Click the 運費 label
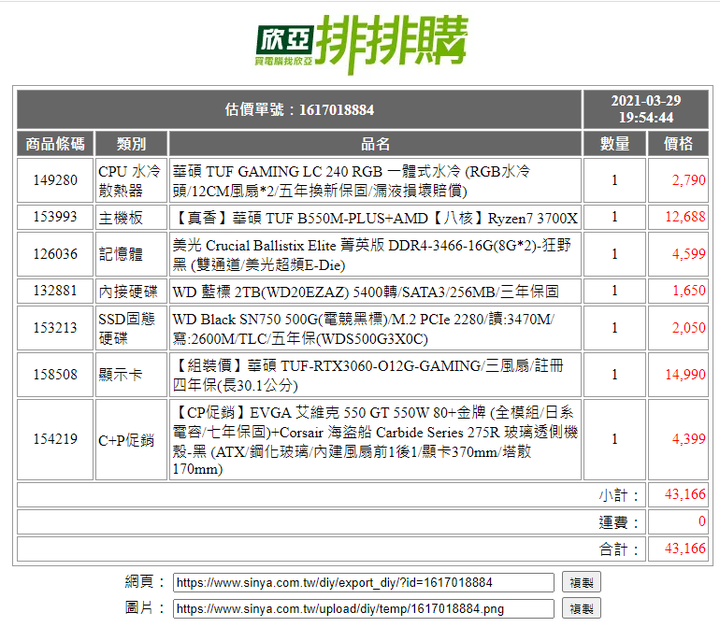Screen dimensions: 720x627 pos(619,522)
